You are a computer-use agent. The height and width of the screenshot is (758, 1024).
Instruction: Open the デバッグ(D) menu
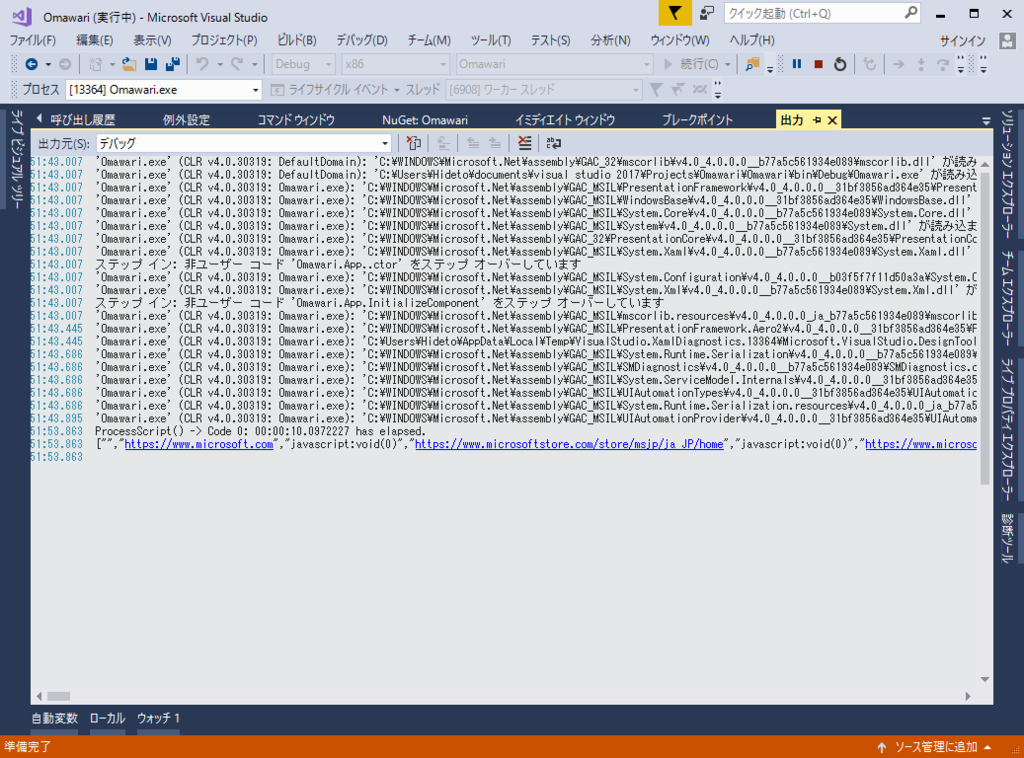coord(362,40)
